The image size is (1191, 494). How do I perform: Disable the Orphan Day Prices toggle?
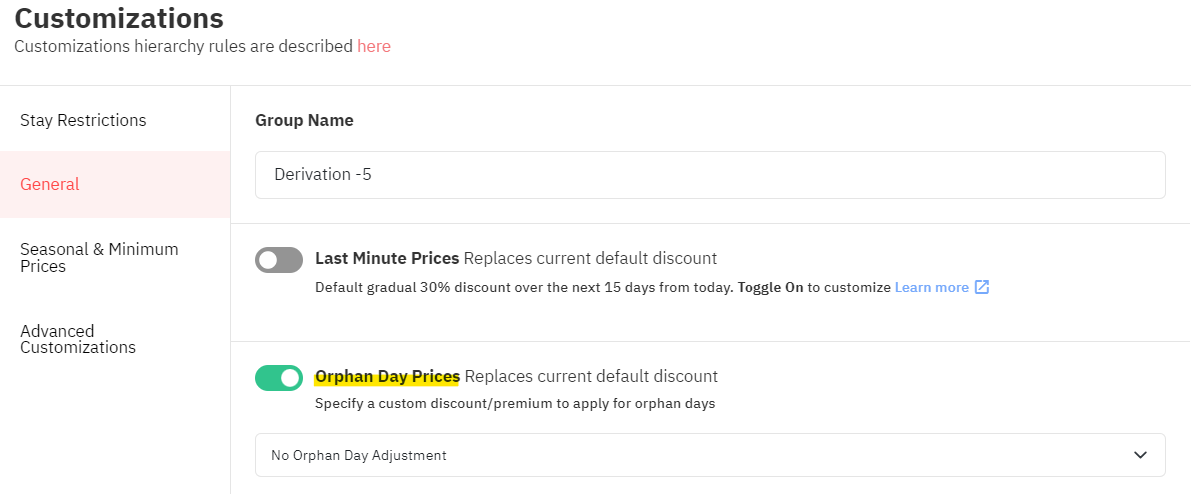click(x=279, y=377)
